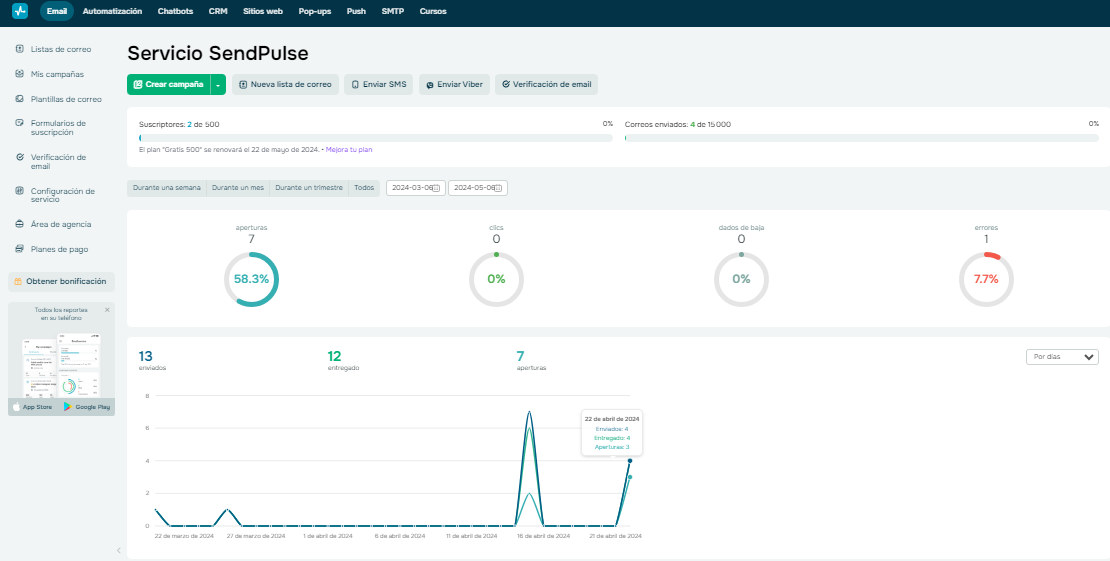Screen dimensions: 1110x561
Task: Click the Obtener bonificación button
Action: [61, 281]
